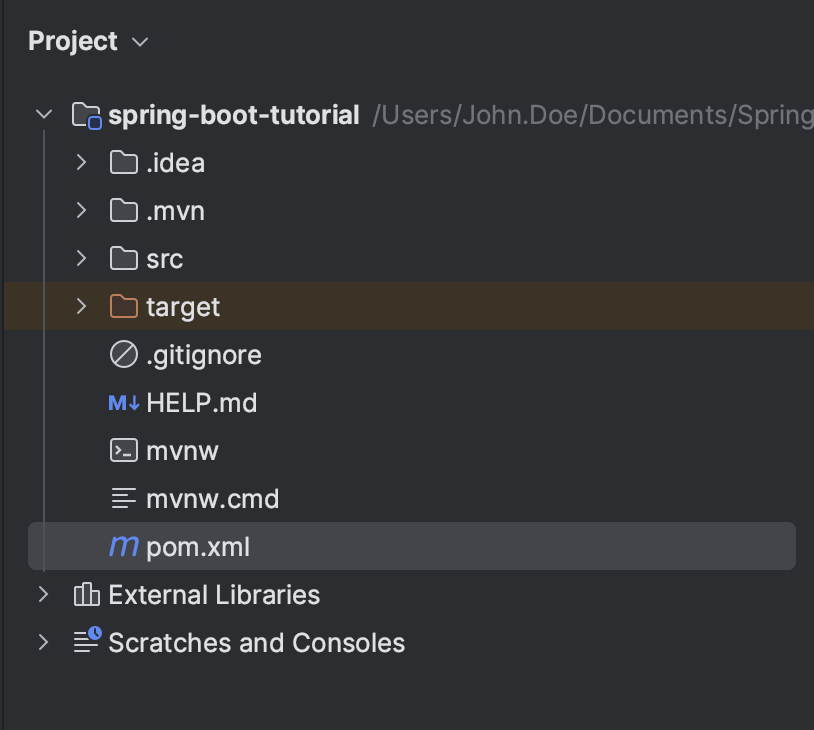The height and width of the screenshot is (730, 814).
Task: Select the .gitignore file
Action: click(x=207, y=354)
